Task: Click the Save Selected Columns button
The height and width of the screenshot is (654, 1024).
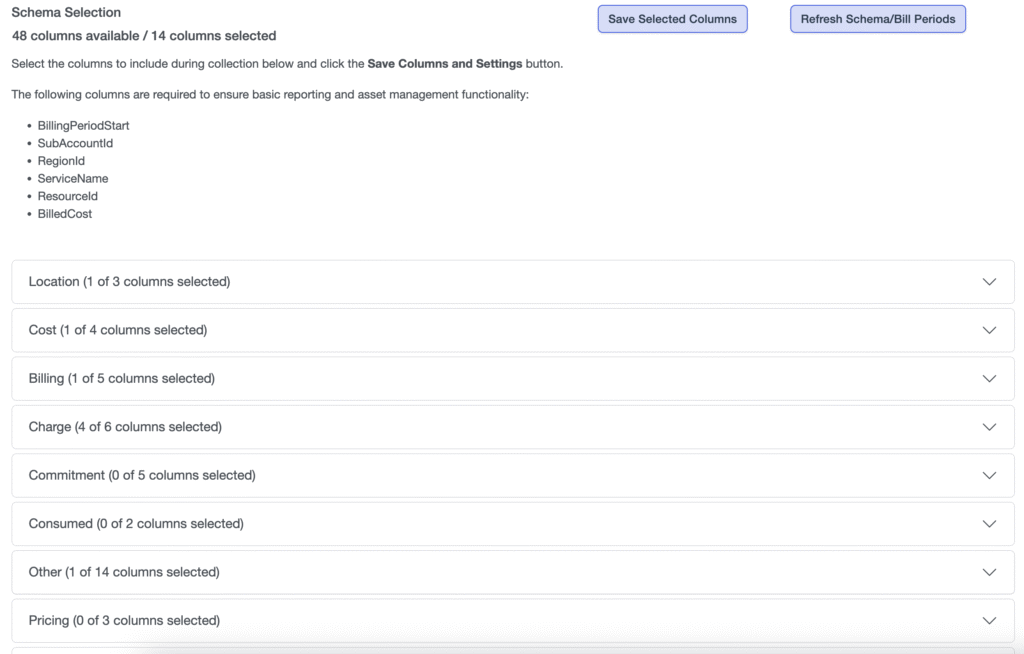Action: [672, 19]
